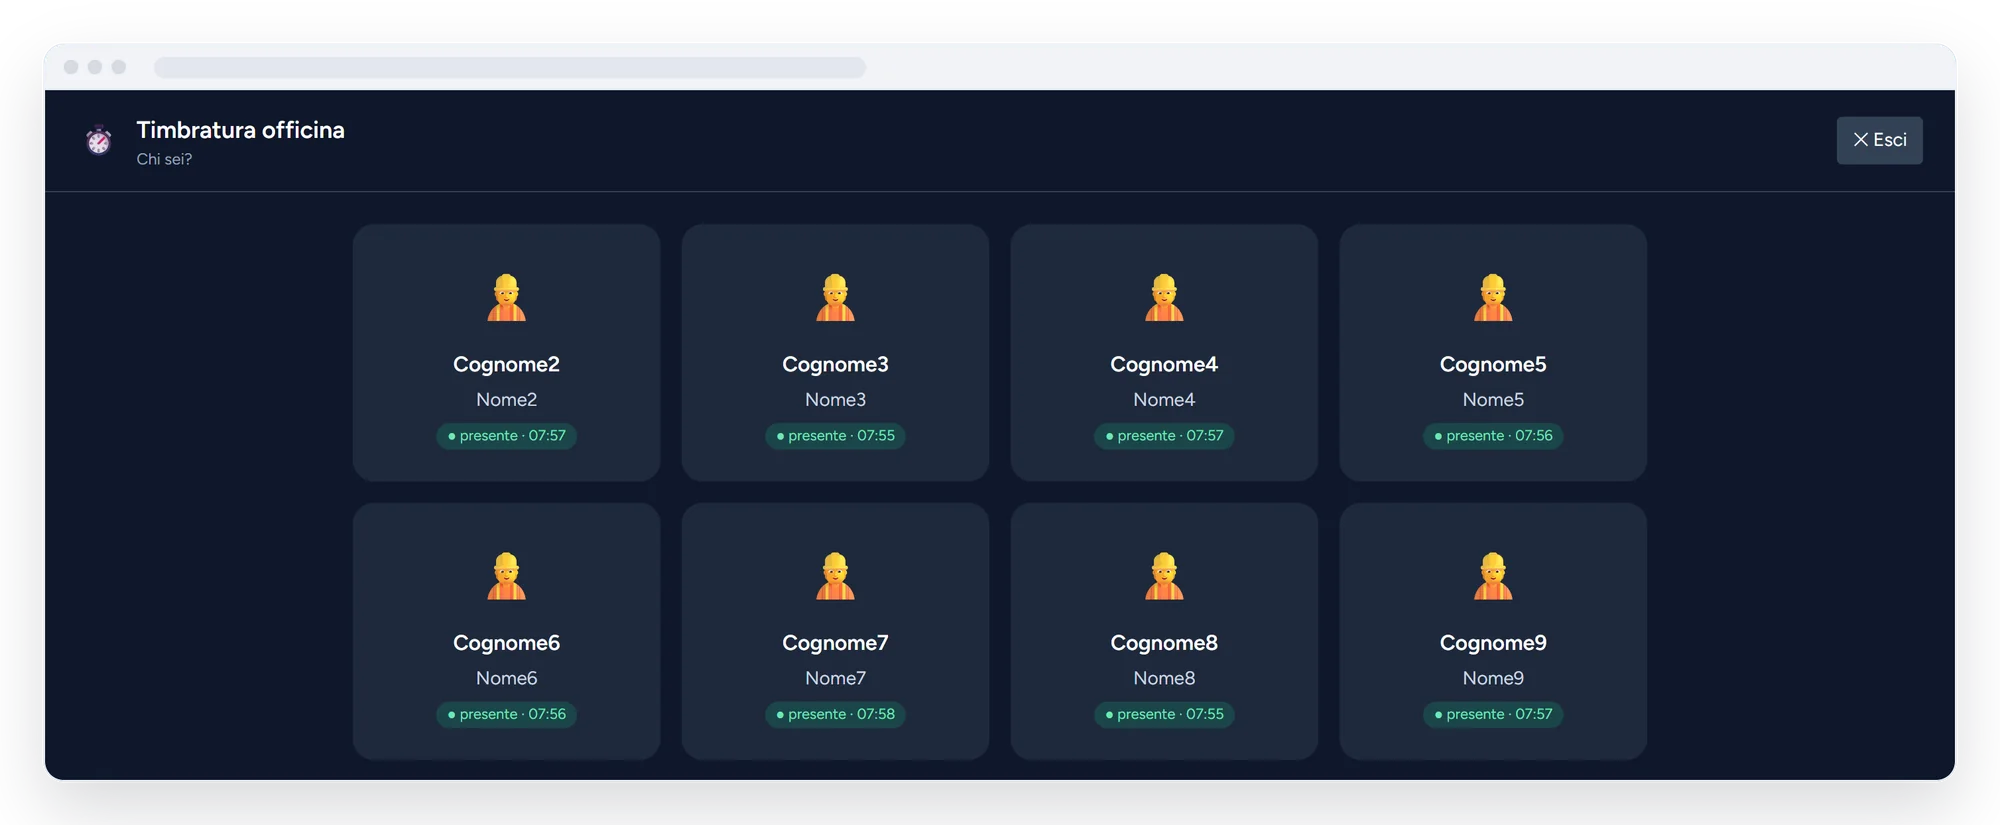Select the Cognome8 name label
Viewport: 2000px width, 825px height.
(x=1164, y=643)
